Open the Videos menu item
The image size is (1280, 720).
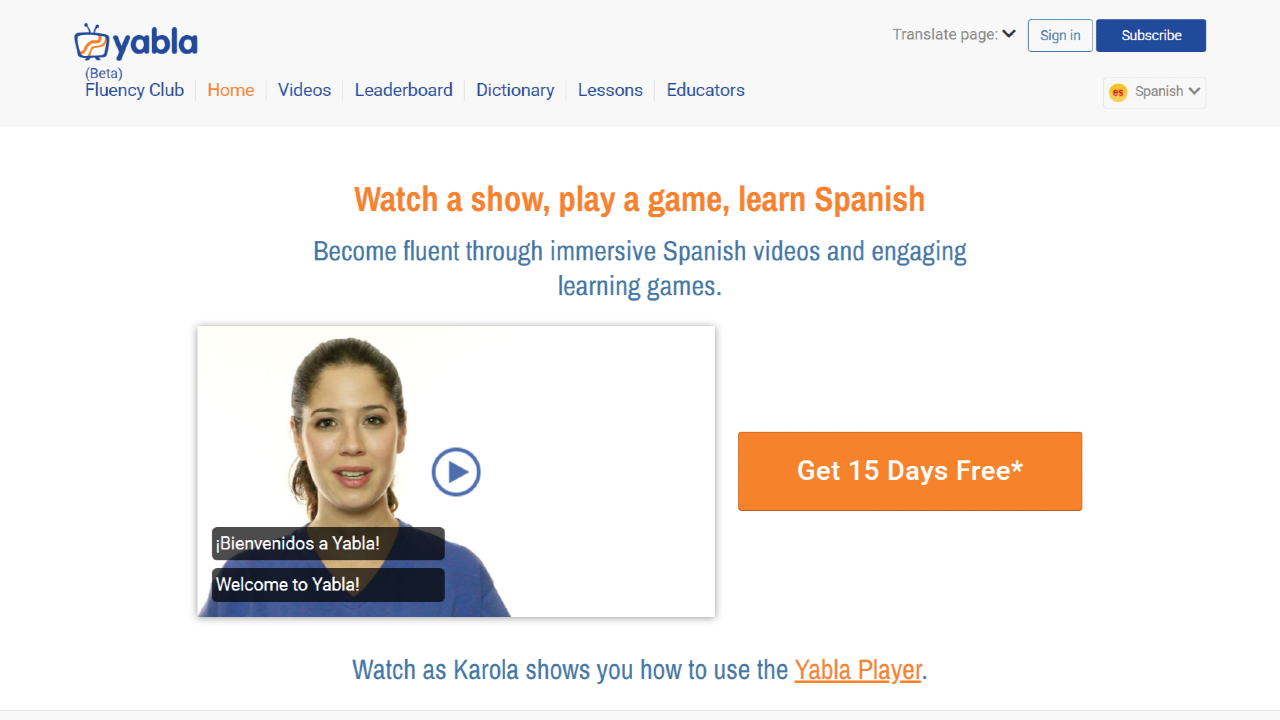(304, 90)
